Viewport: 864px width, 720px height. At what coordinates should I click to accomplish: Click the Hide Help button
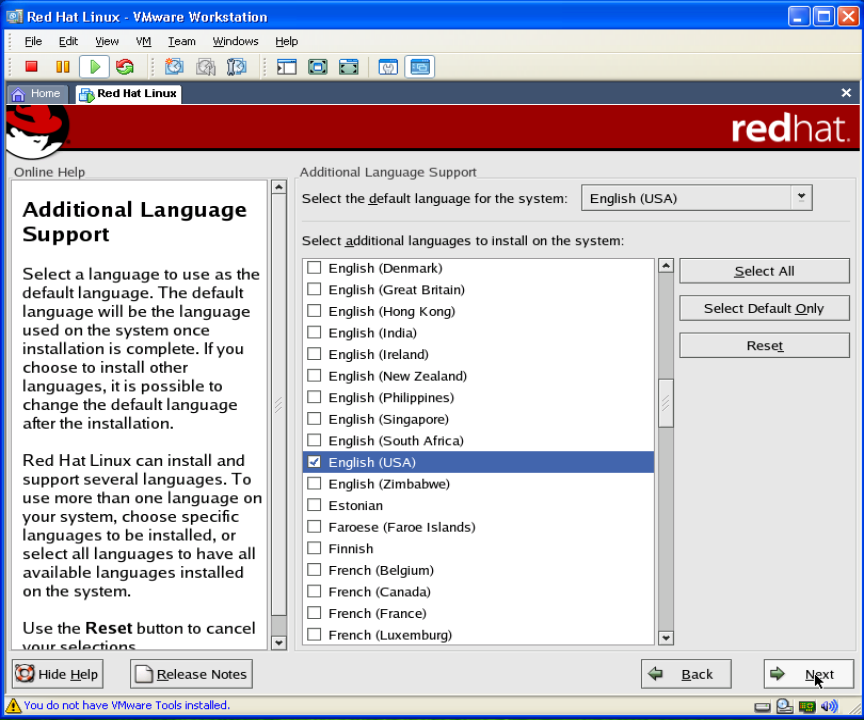[x=58, y=674]
